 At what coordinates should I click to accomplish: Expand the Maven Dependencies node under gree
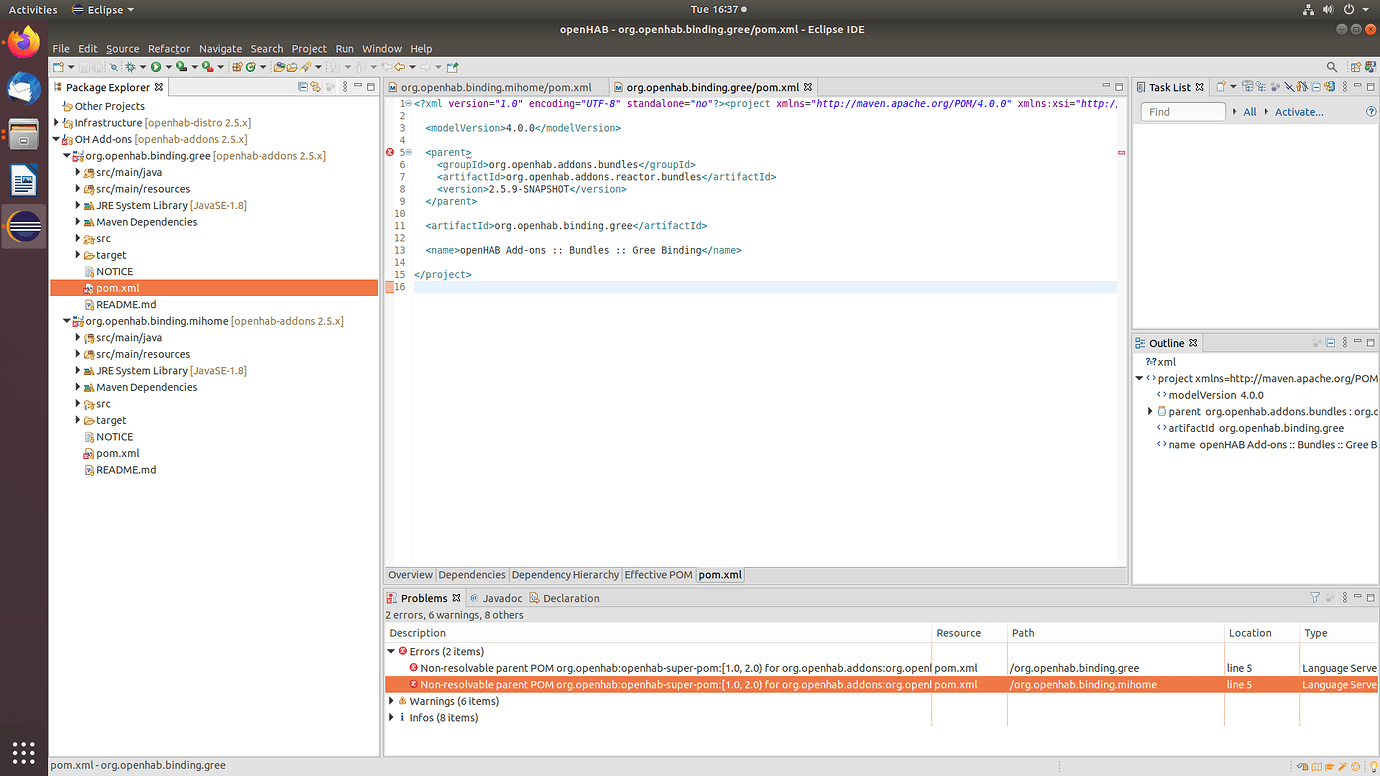point(78,222)
